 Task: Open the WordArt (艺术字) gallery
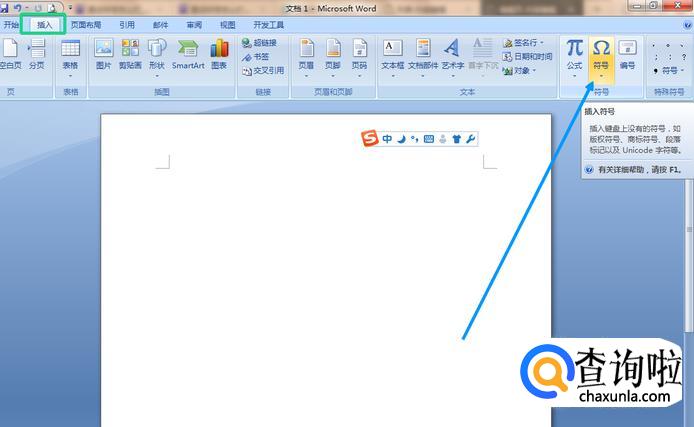click(453, 58)
